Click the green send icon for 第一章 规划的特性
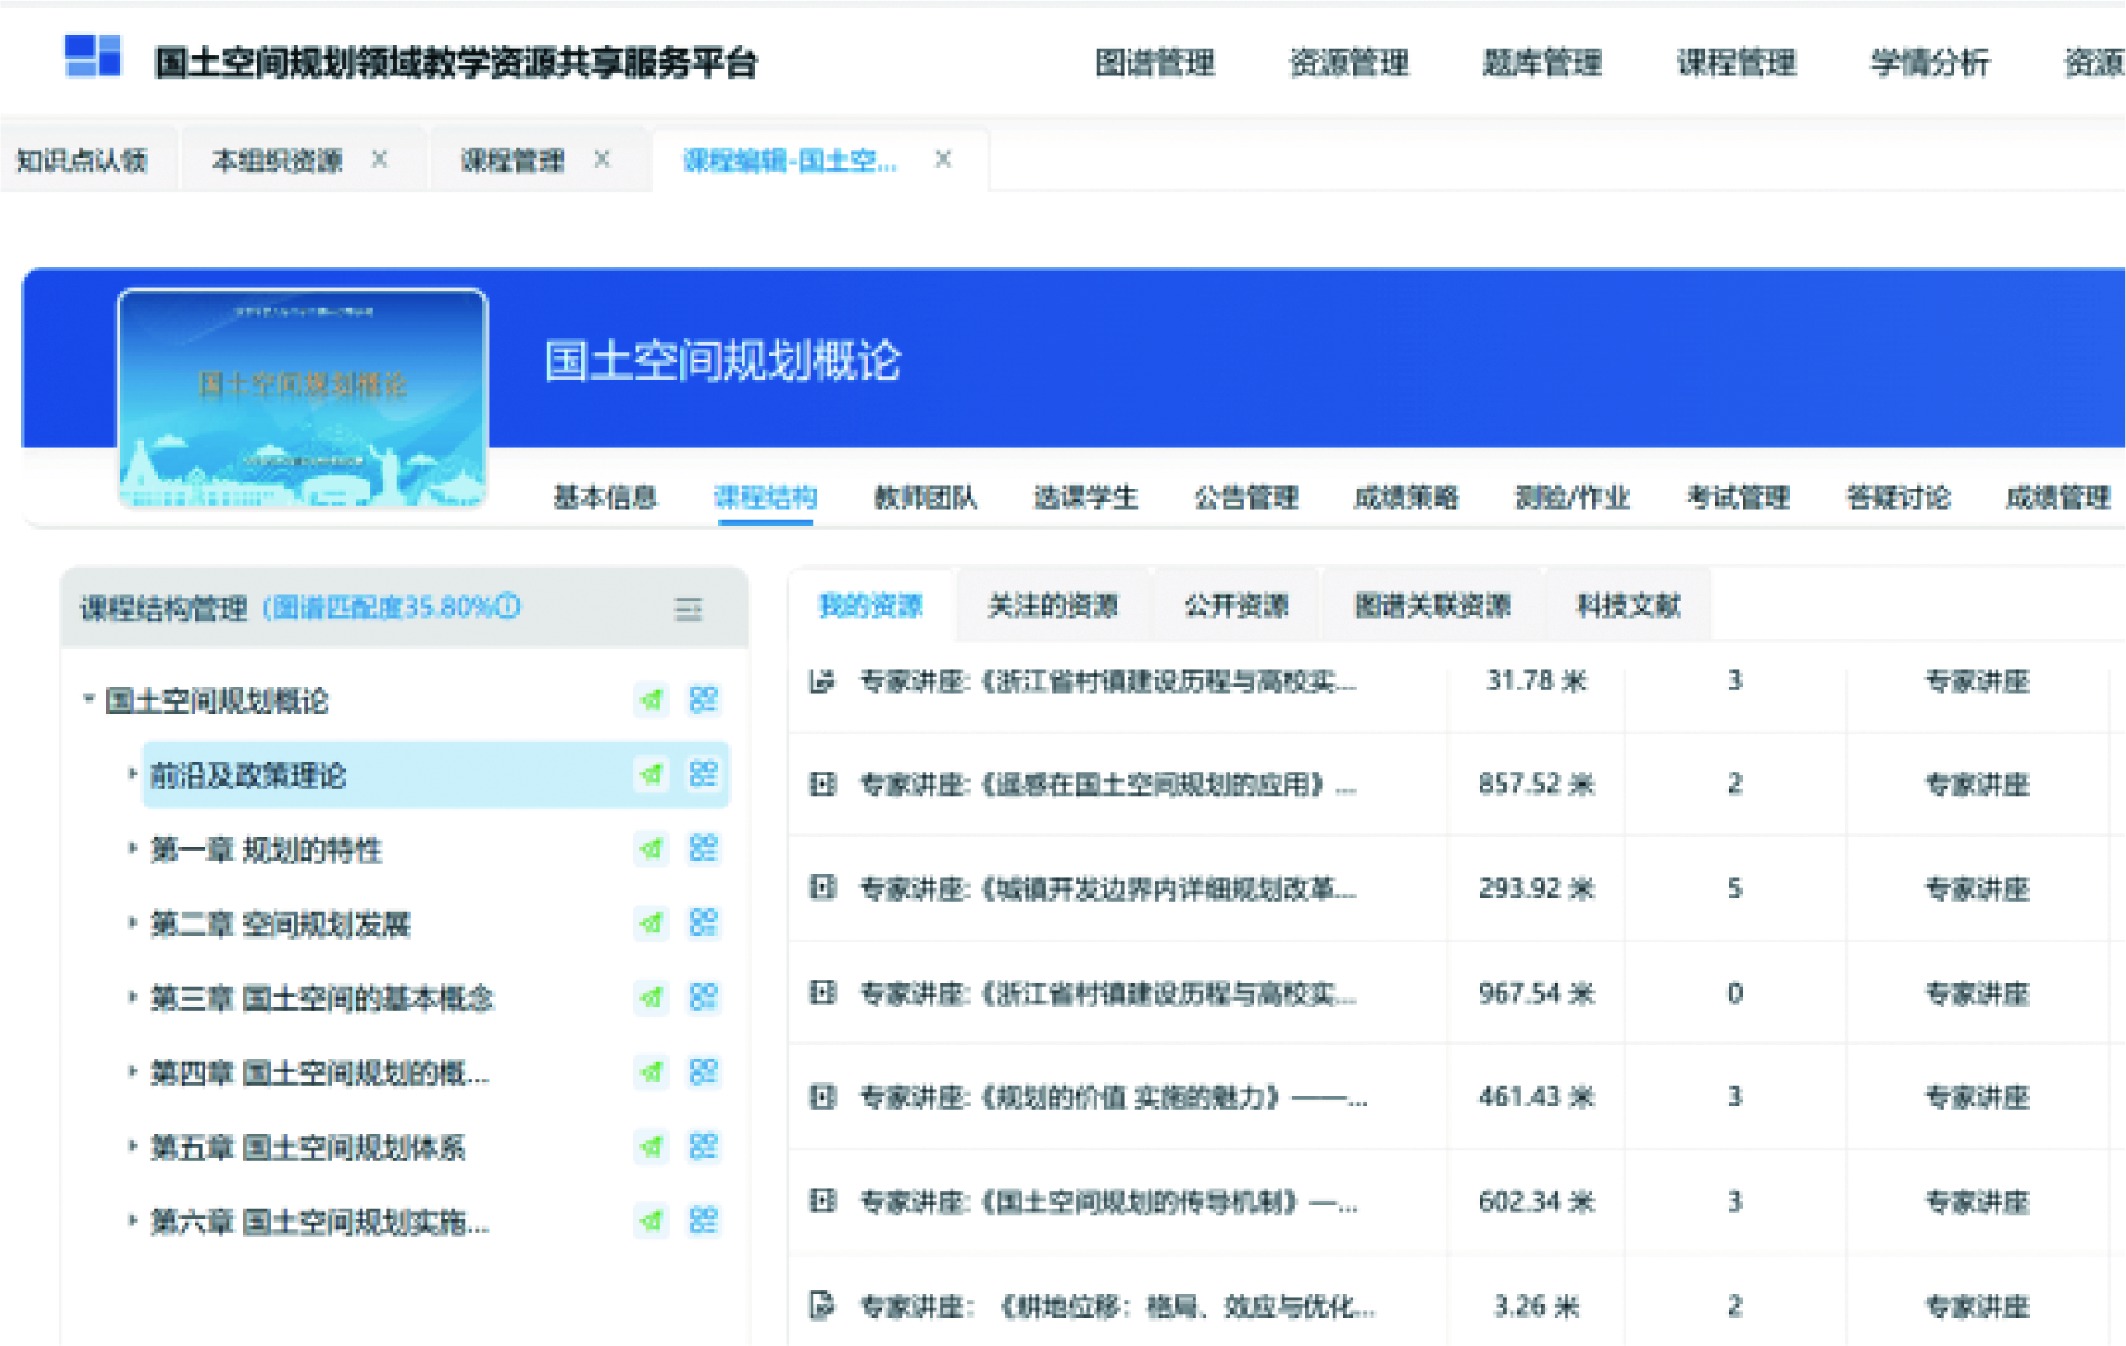The height and width of the screenshot is (1346, 2126). [x=652, y=849]
